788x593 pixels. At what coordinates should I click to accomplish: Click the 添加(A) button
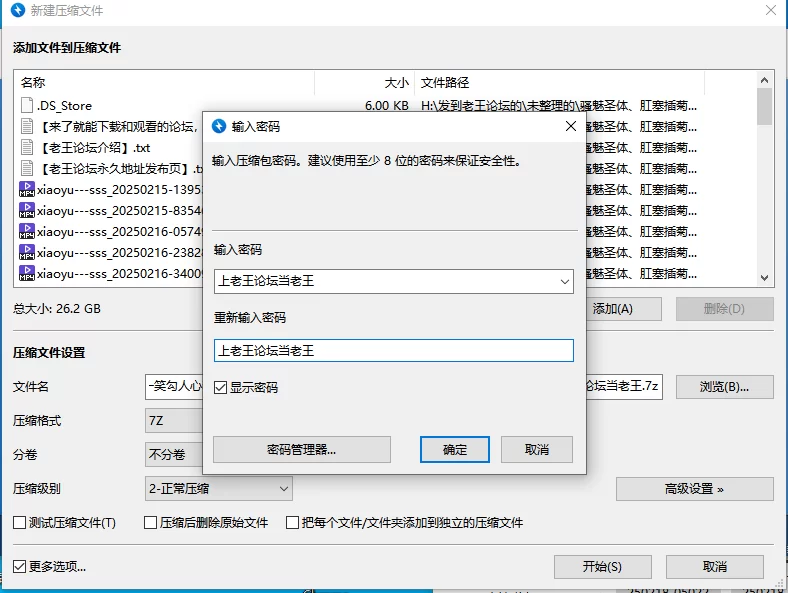point(624,309)
